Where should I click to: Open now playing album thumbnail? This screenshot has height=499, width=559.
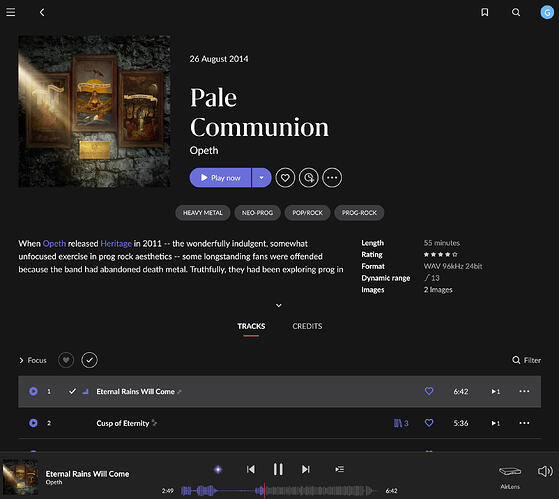coord(20,477)
